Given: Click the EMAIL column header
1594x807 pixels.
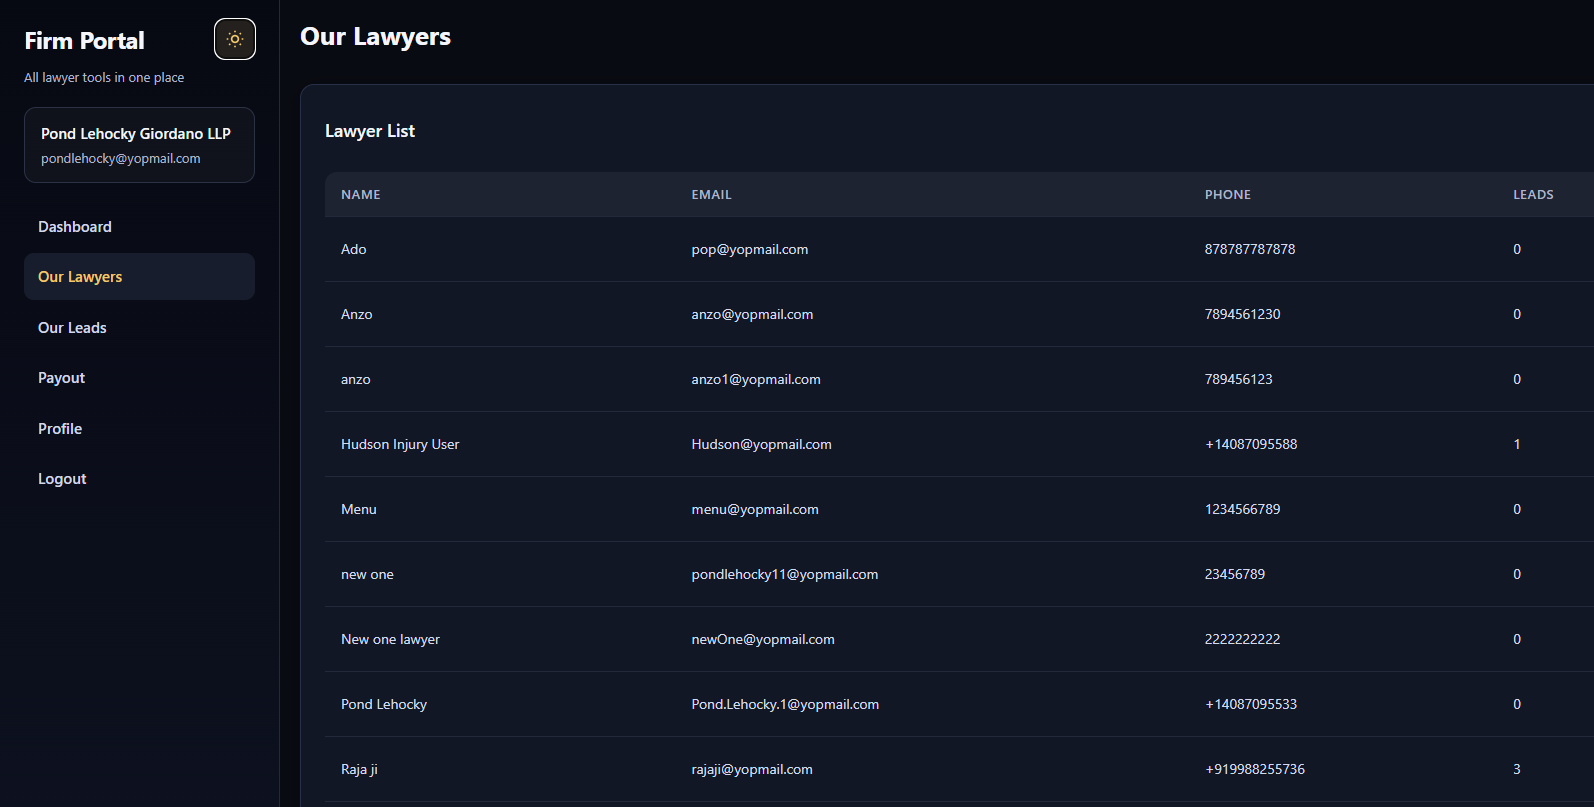Looking at the screenshot, I should click(x=712, y=195).
